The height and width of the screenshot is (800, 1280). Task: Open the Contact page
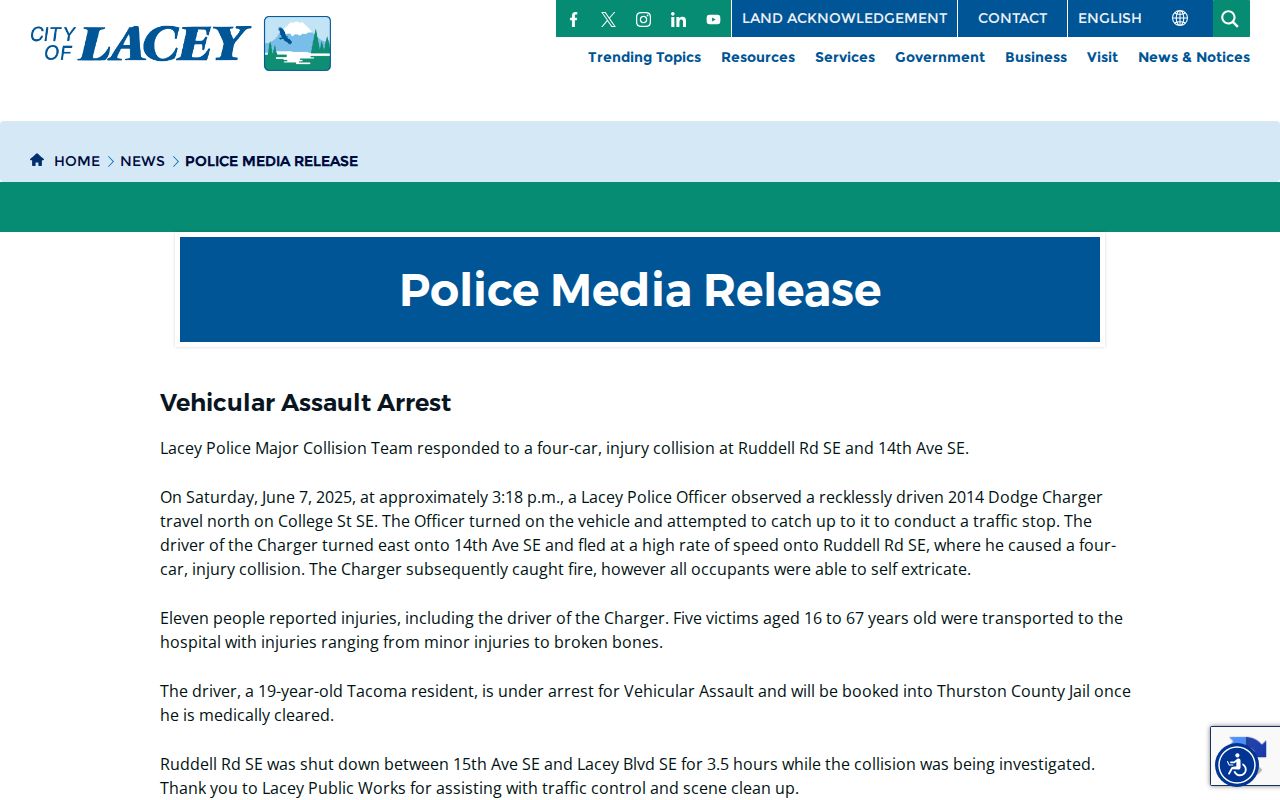[1012, 18]
